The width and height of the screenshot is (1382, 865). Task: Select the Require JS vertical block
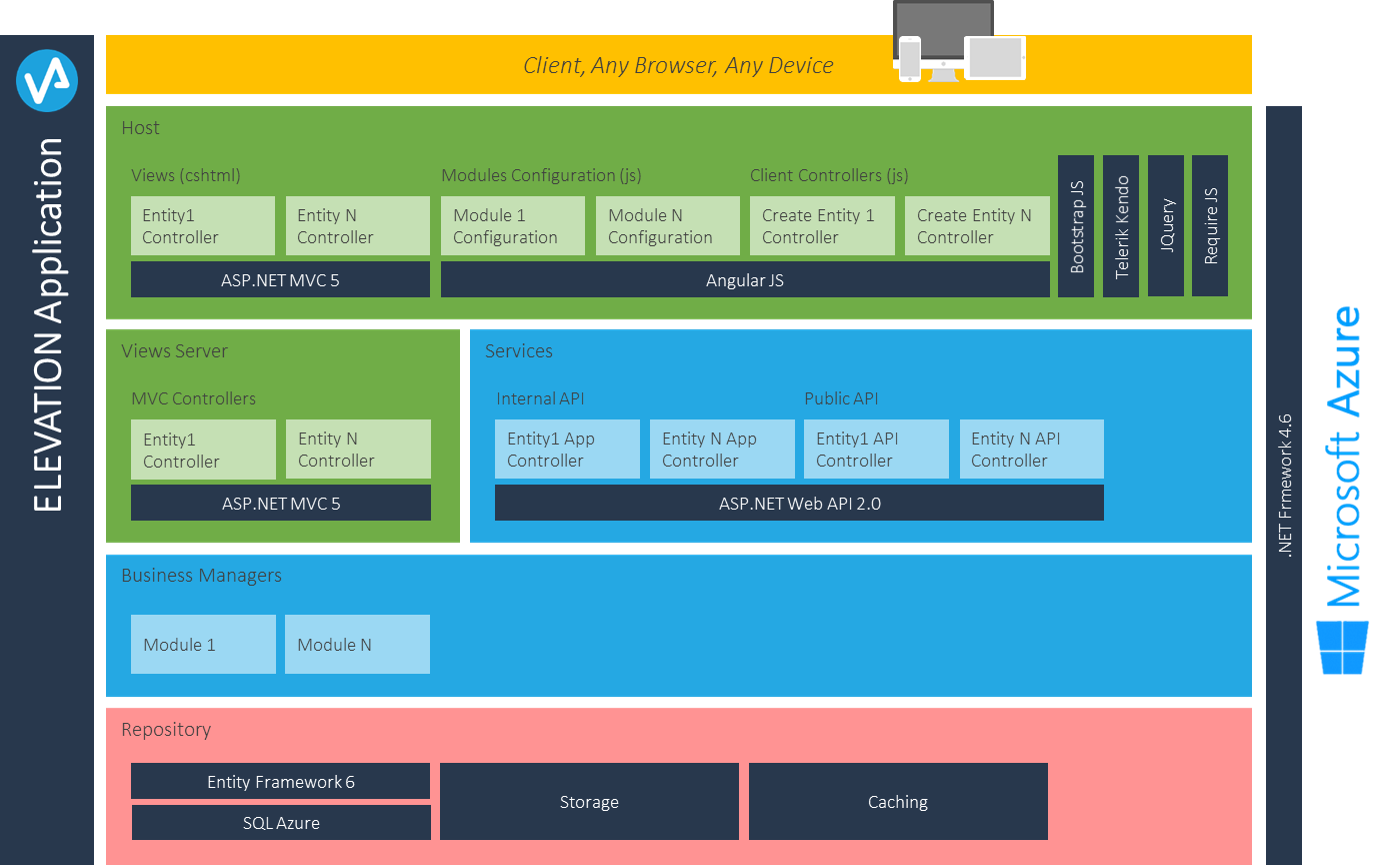1210,226
